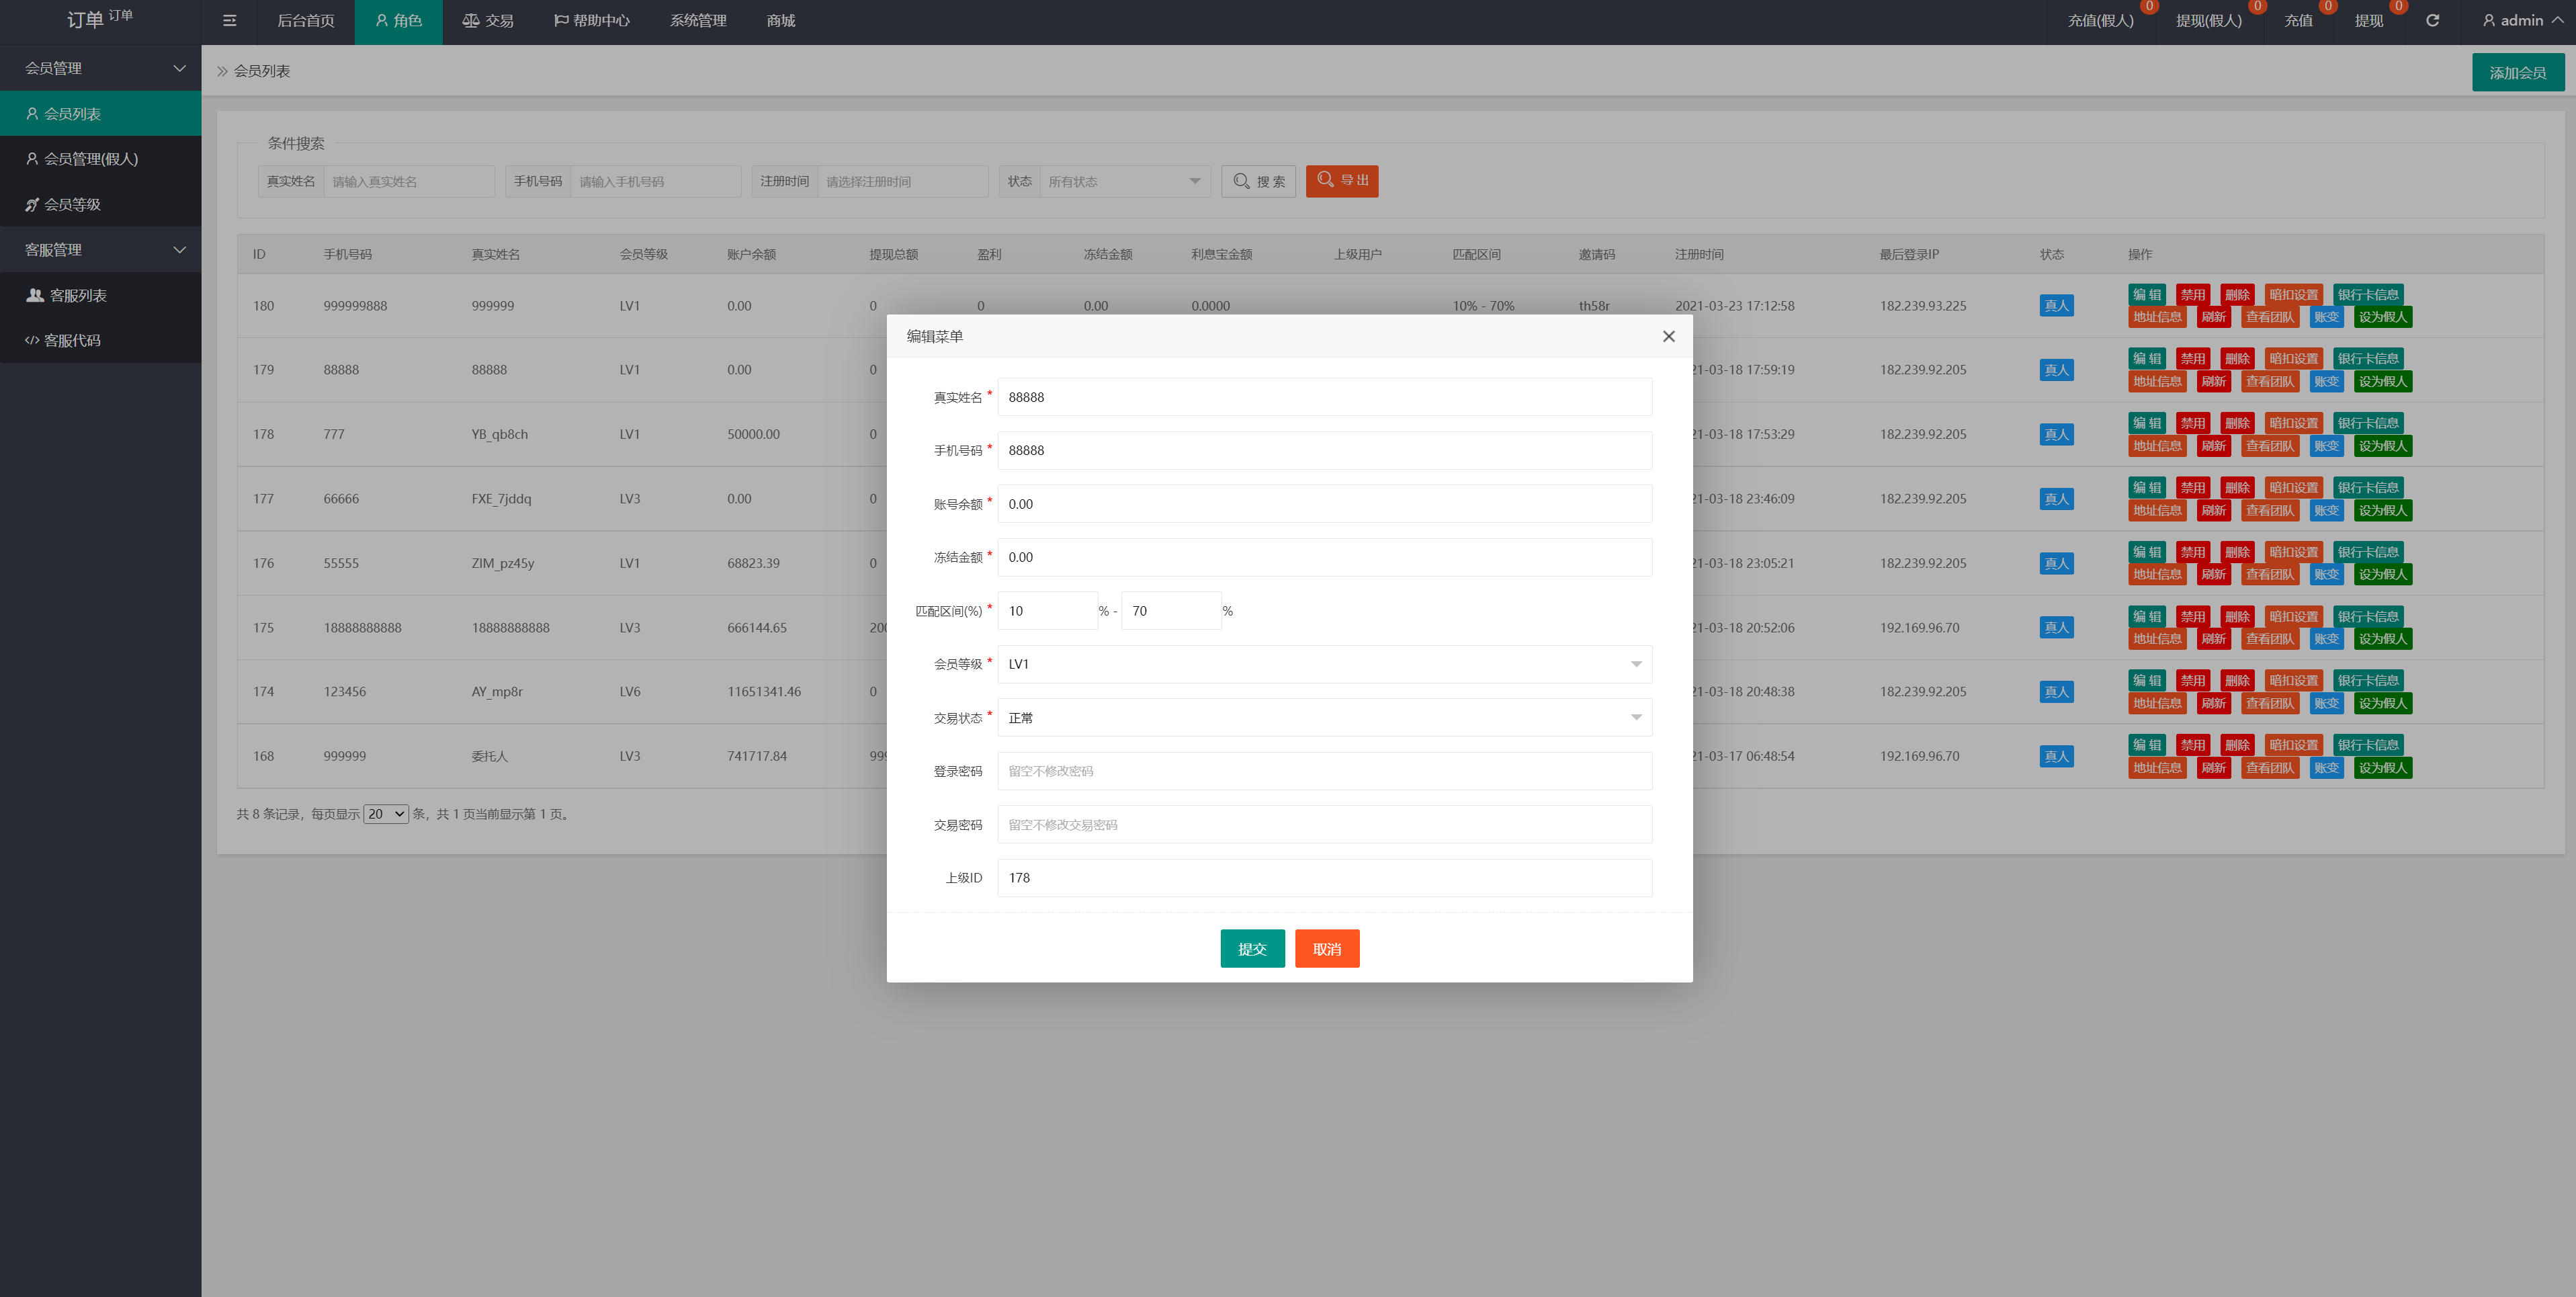This screenshot has height=1297, width=2576.
Task: Open the 交易状态 正常 dropdown
Action: pyautogui.click(x=1324, y=718)
